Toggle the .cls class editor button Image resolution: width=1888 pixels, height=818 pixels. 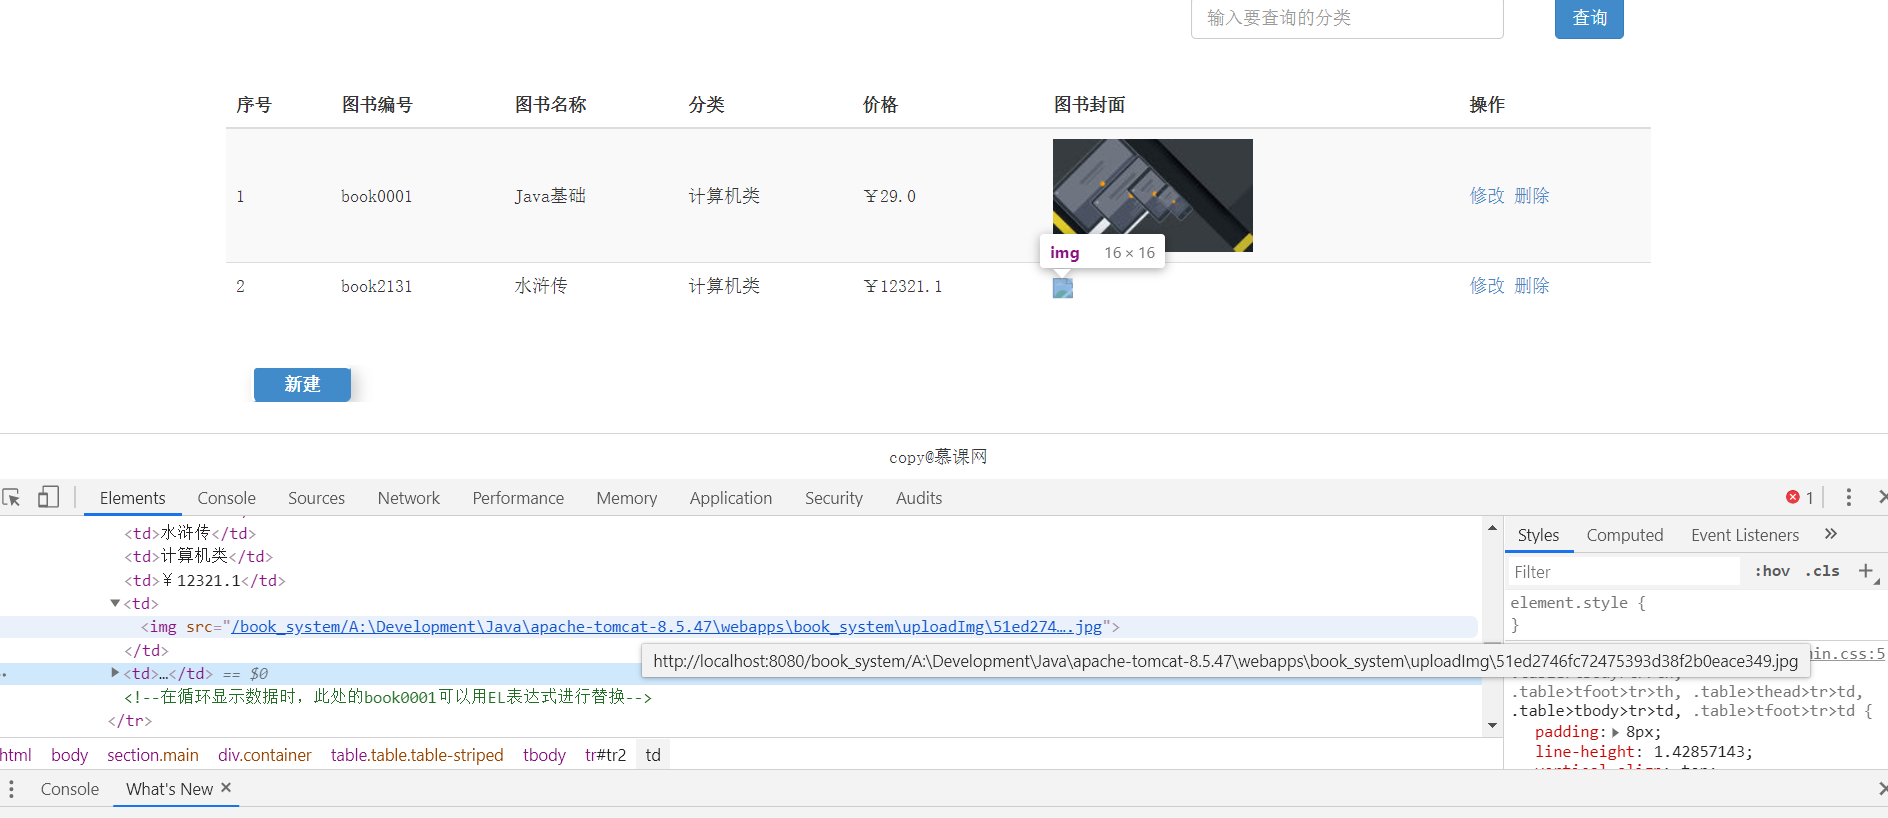point(1822,571)
